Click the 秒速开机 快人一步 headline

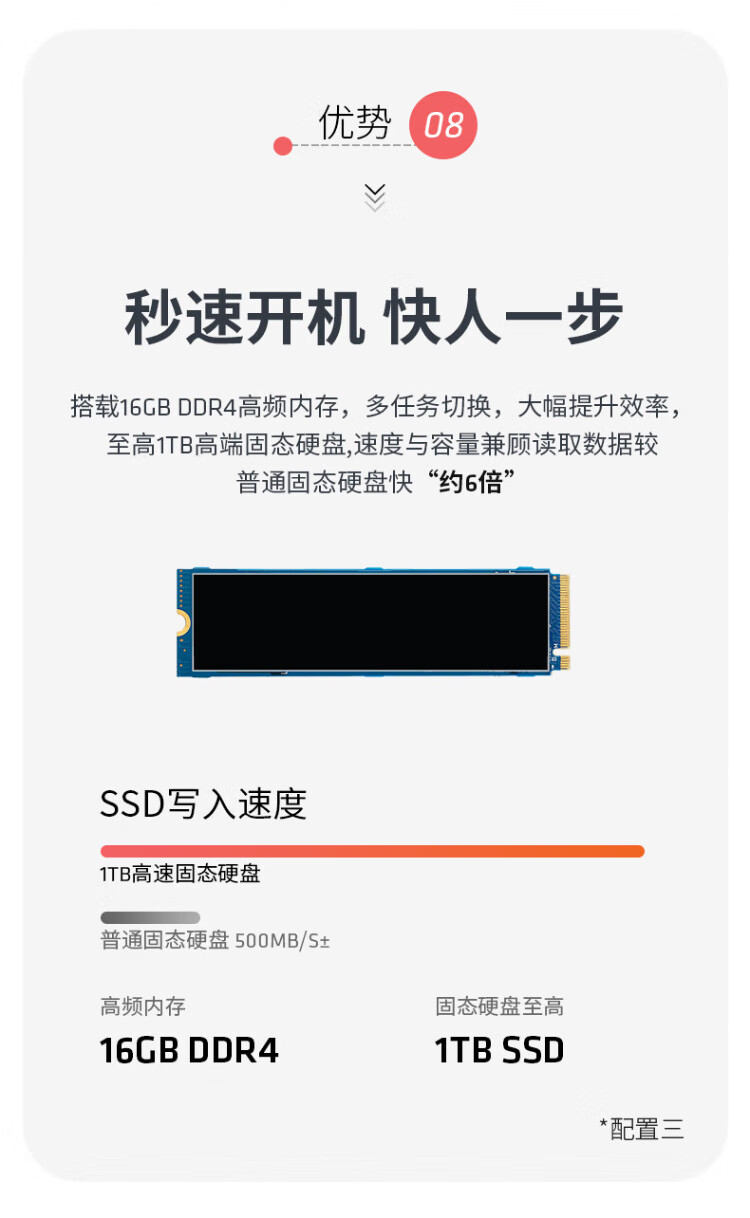click(x=374, y=318)
